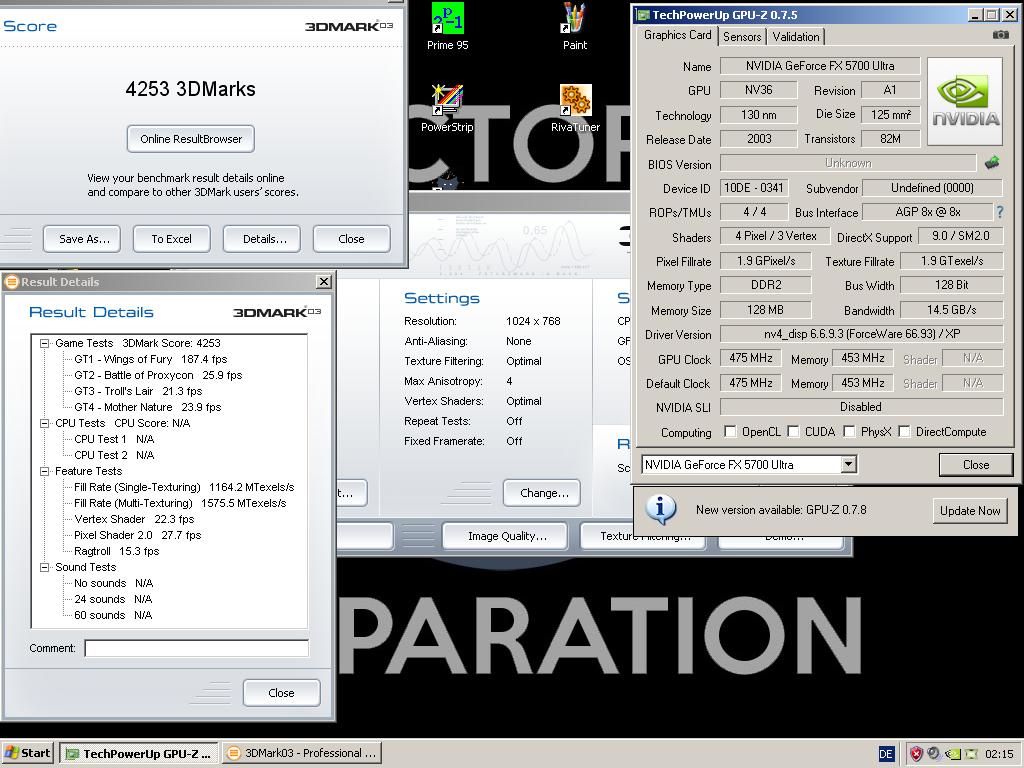Export results with To Excel button
Image resolution: width=1024 pixels, height=768 pixels.
[172, 238]
